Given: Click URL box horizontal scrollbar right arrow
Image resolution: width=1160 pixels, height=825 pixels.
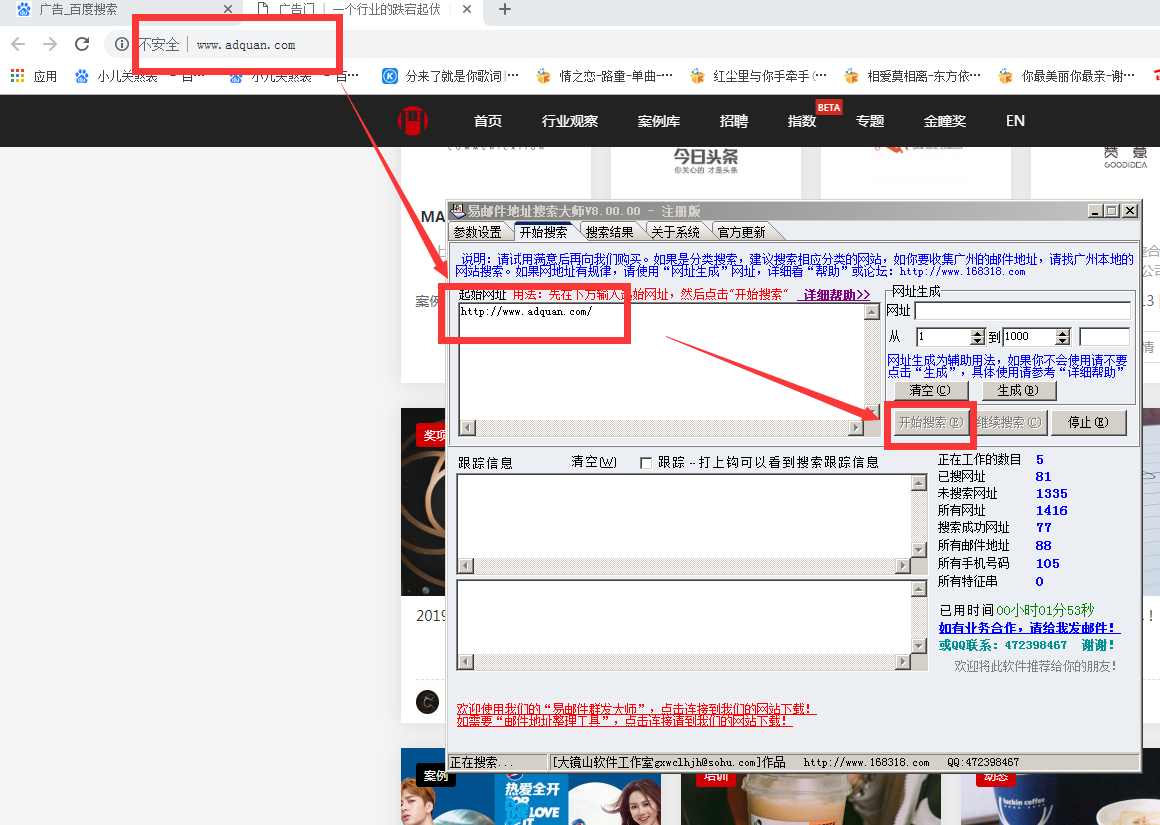Looking at the screenshot, I should 856,428.
